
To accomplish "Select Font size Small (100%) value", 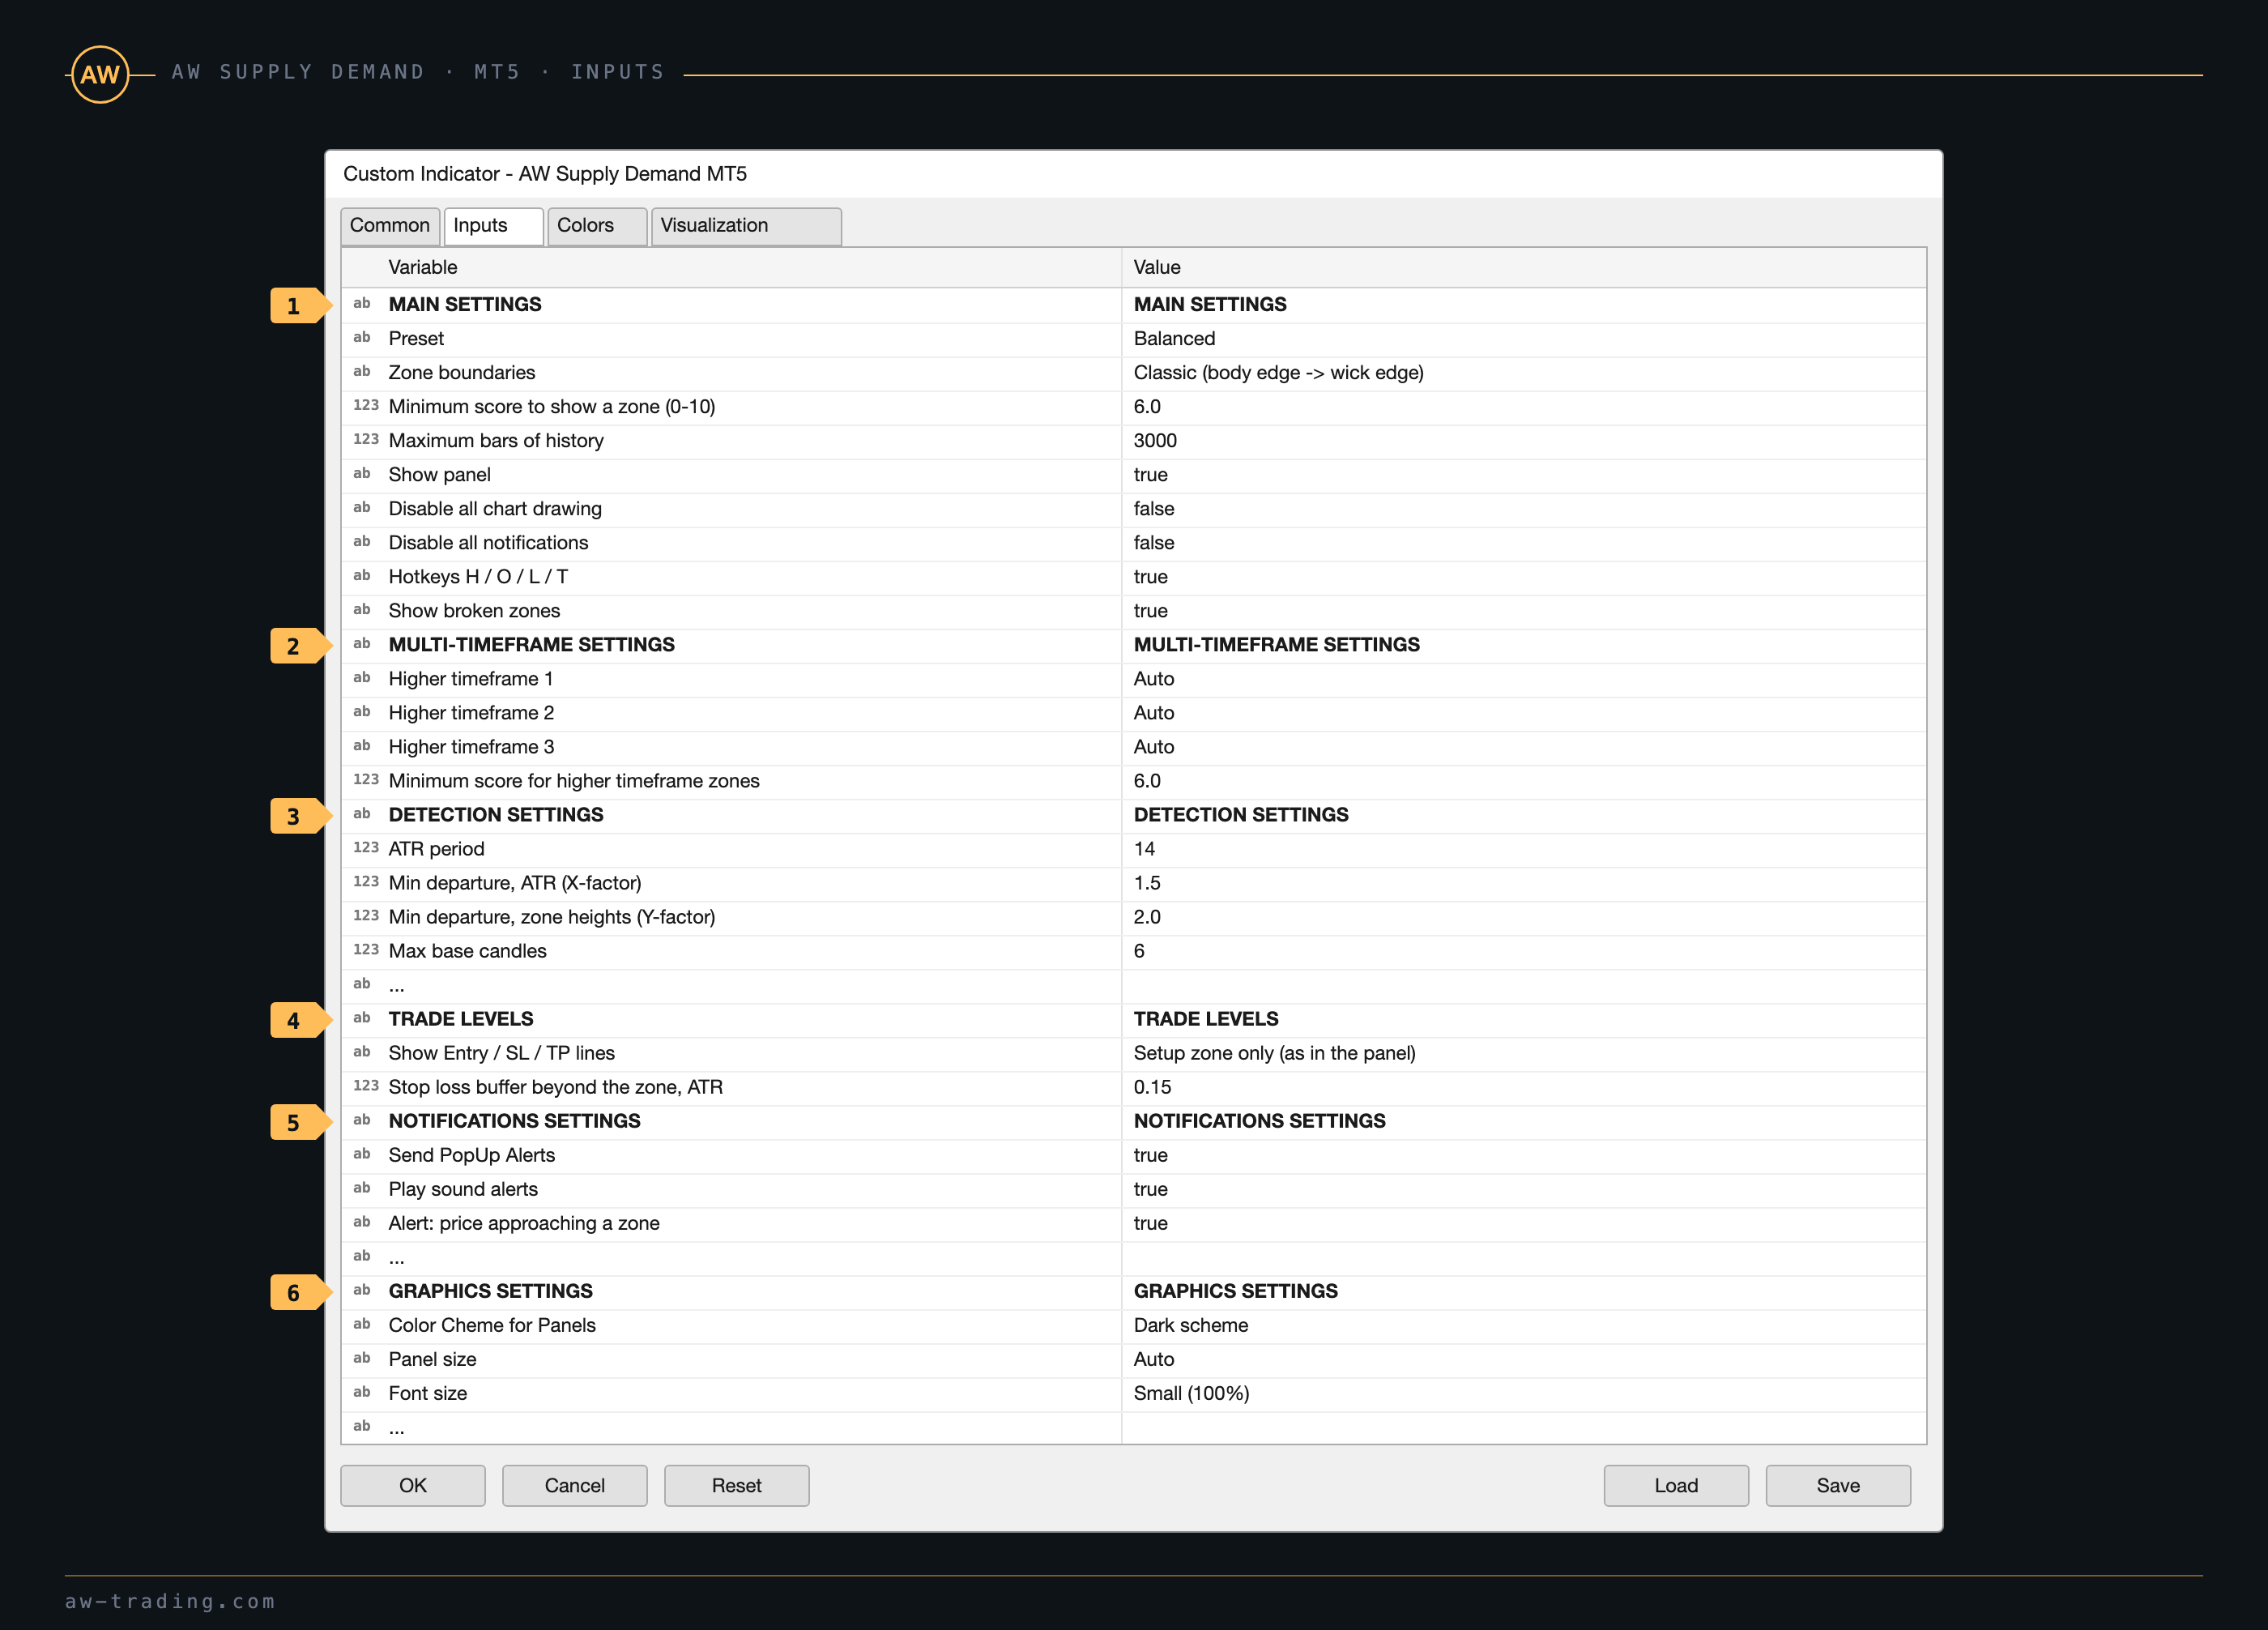I will pyautogui.click(x=1523, y=1393).
